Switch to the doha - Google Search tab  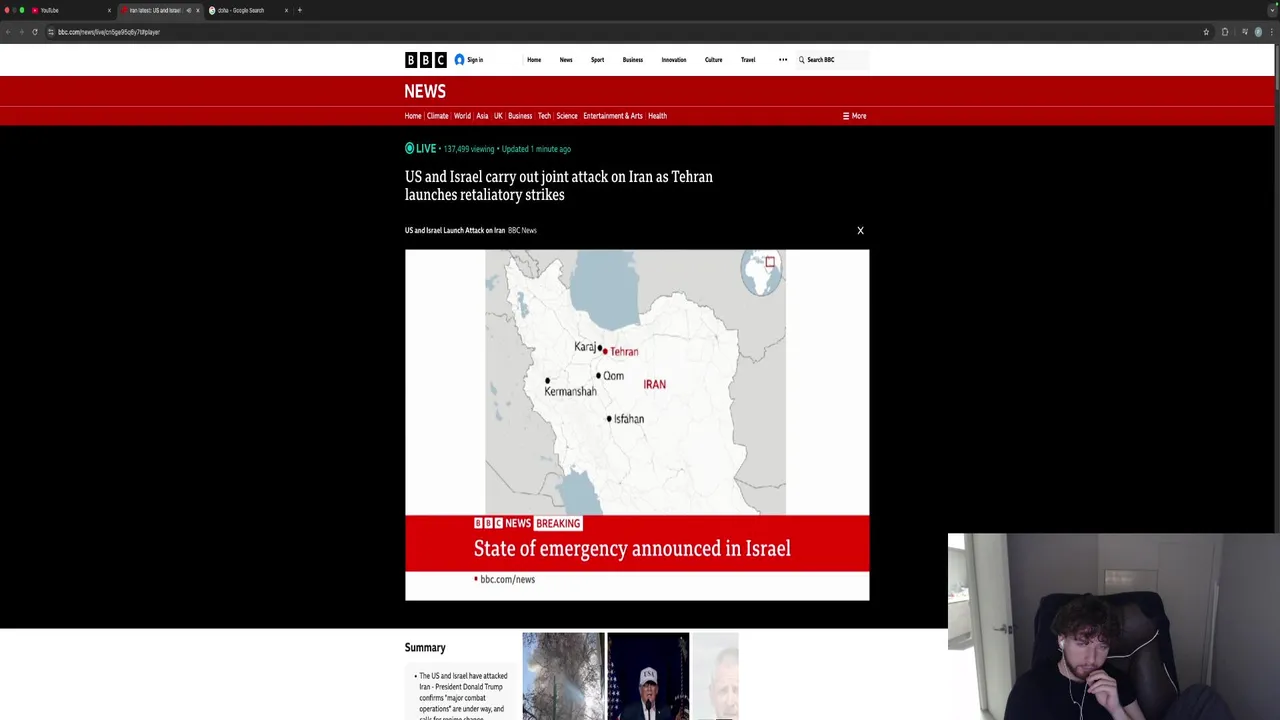(247, 10)
